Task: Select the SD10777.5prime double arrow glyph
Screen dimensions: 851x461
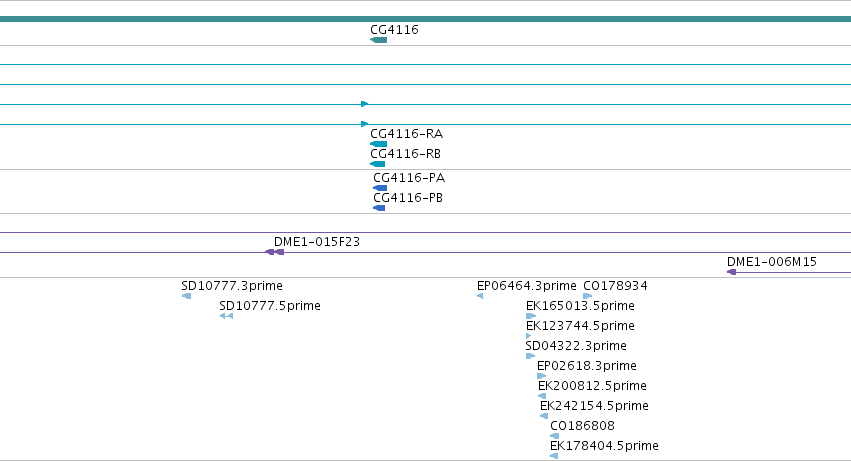Action: tap(226, 316)
